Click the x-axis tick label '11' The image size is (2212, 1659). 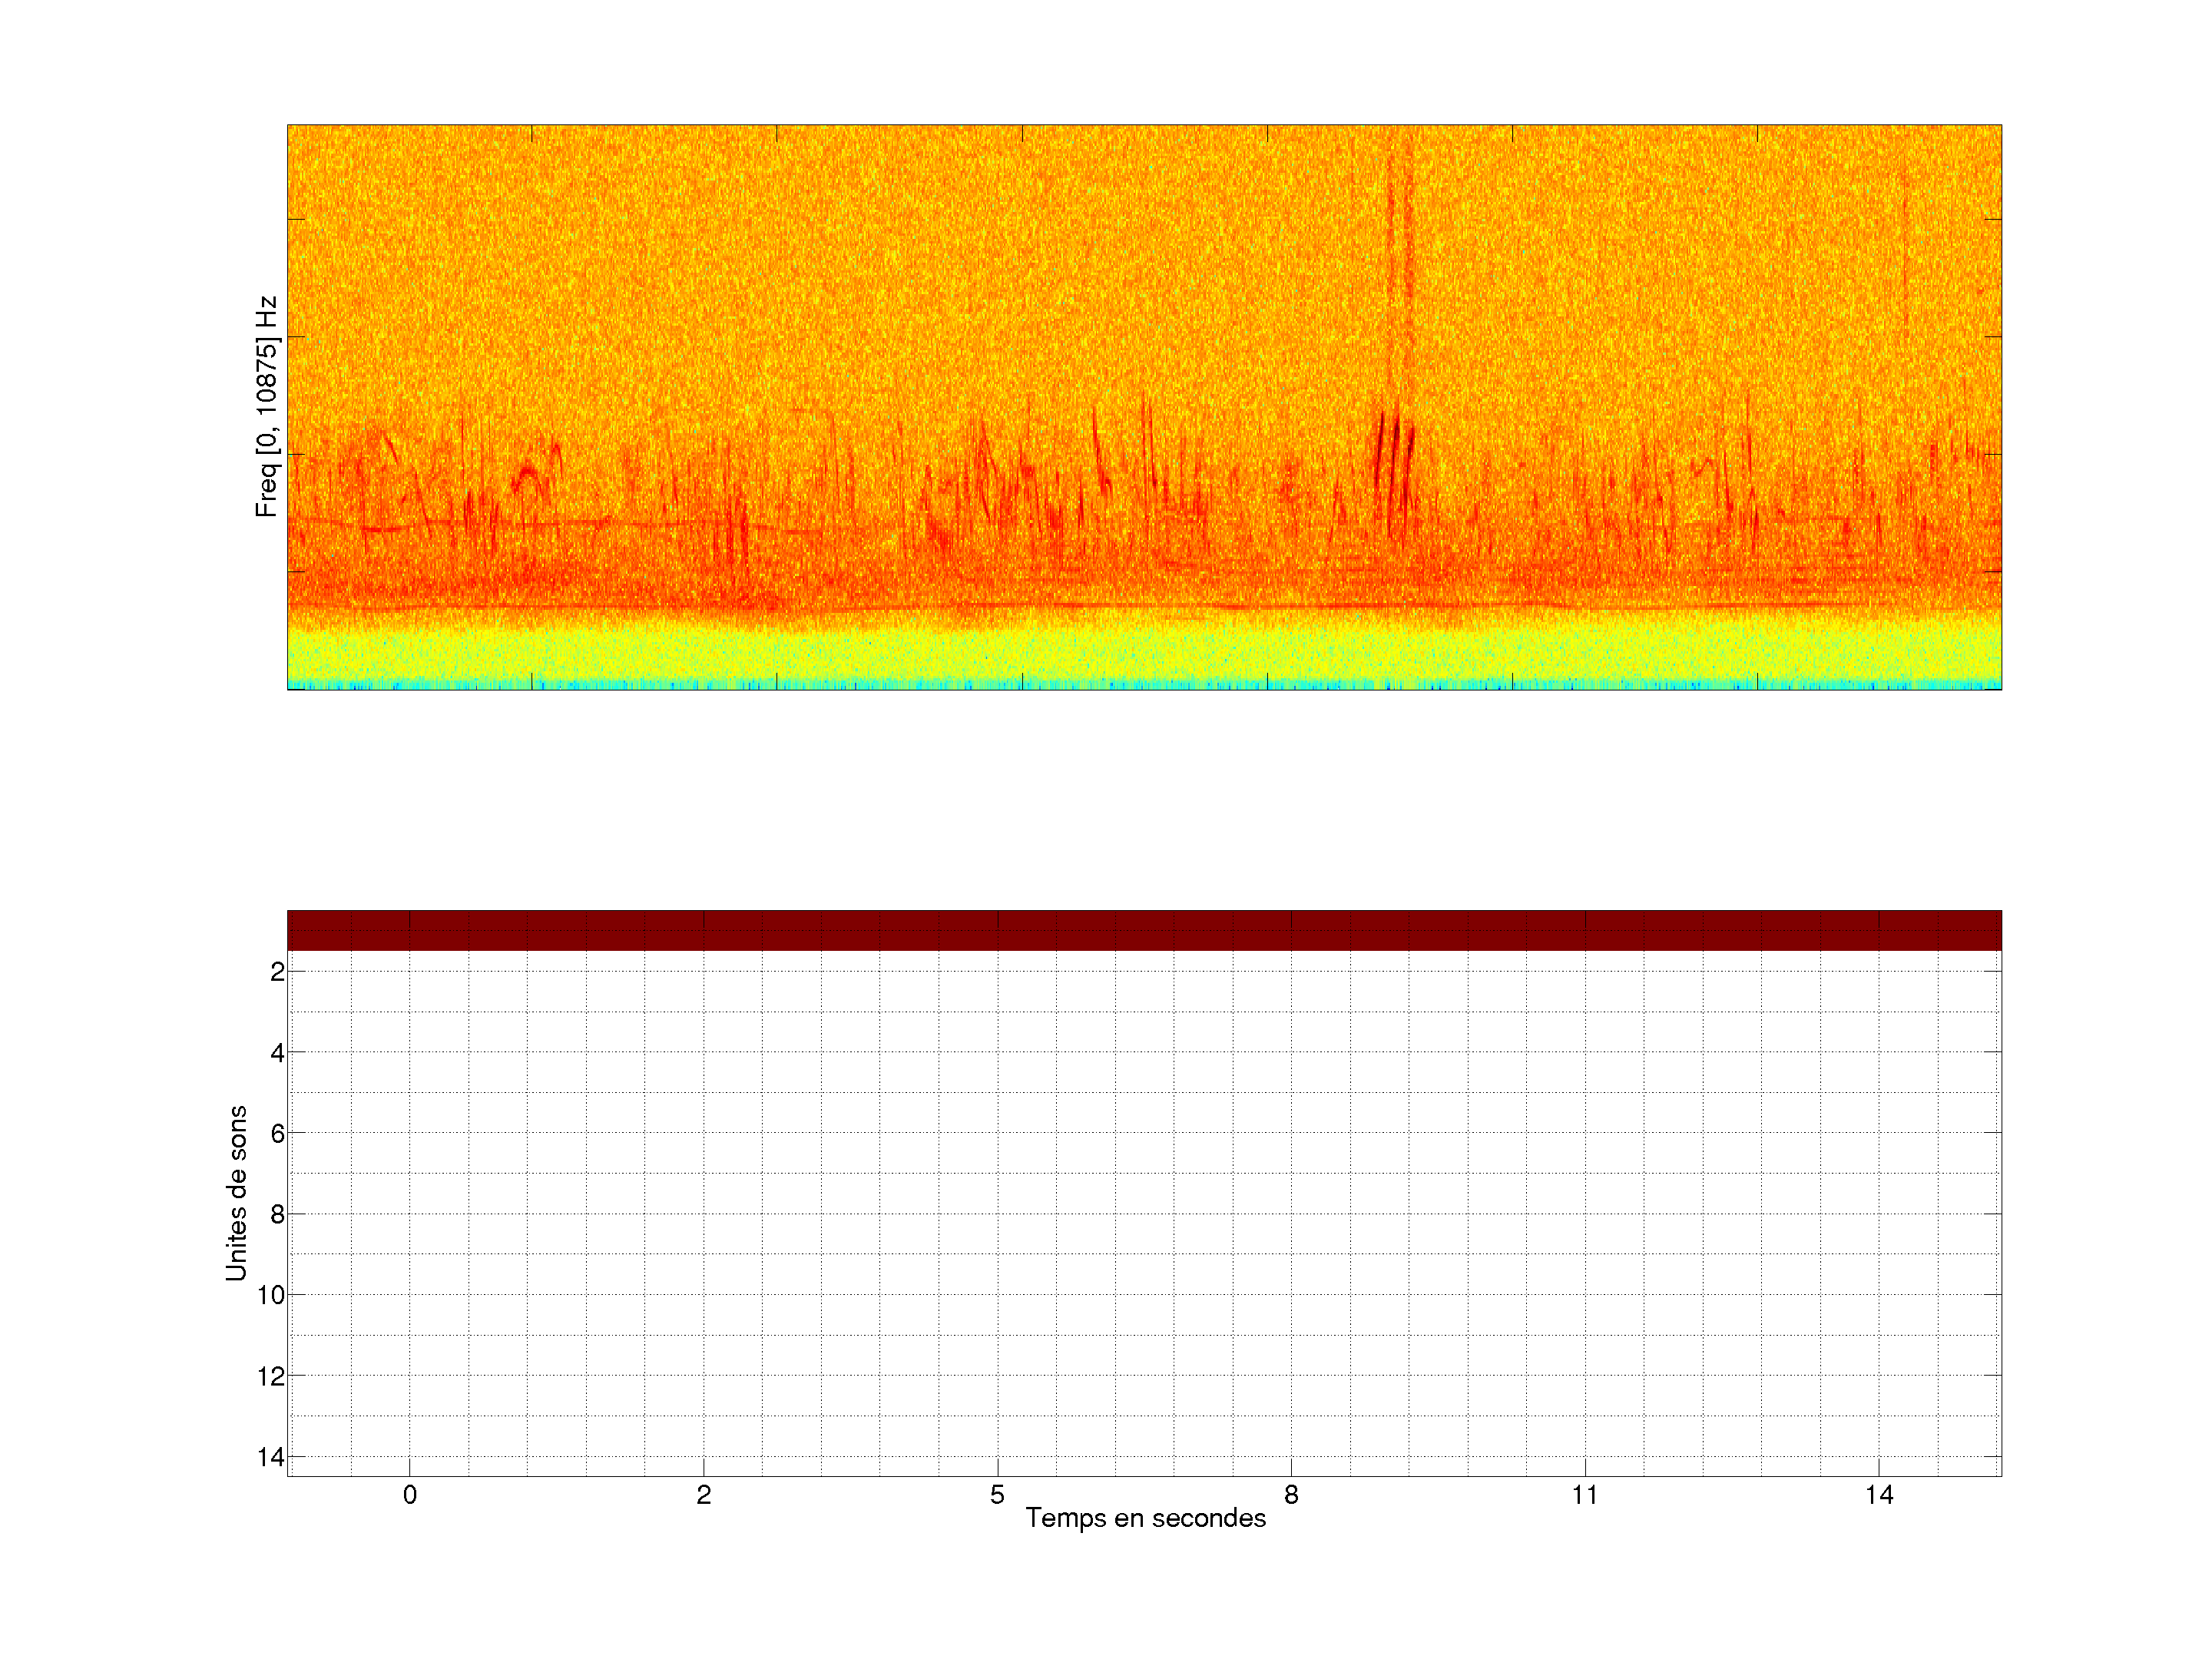tap(1585, 1495)
